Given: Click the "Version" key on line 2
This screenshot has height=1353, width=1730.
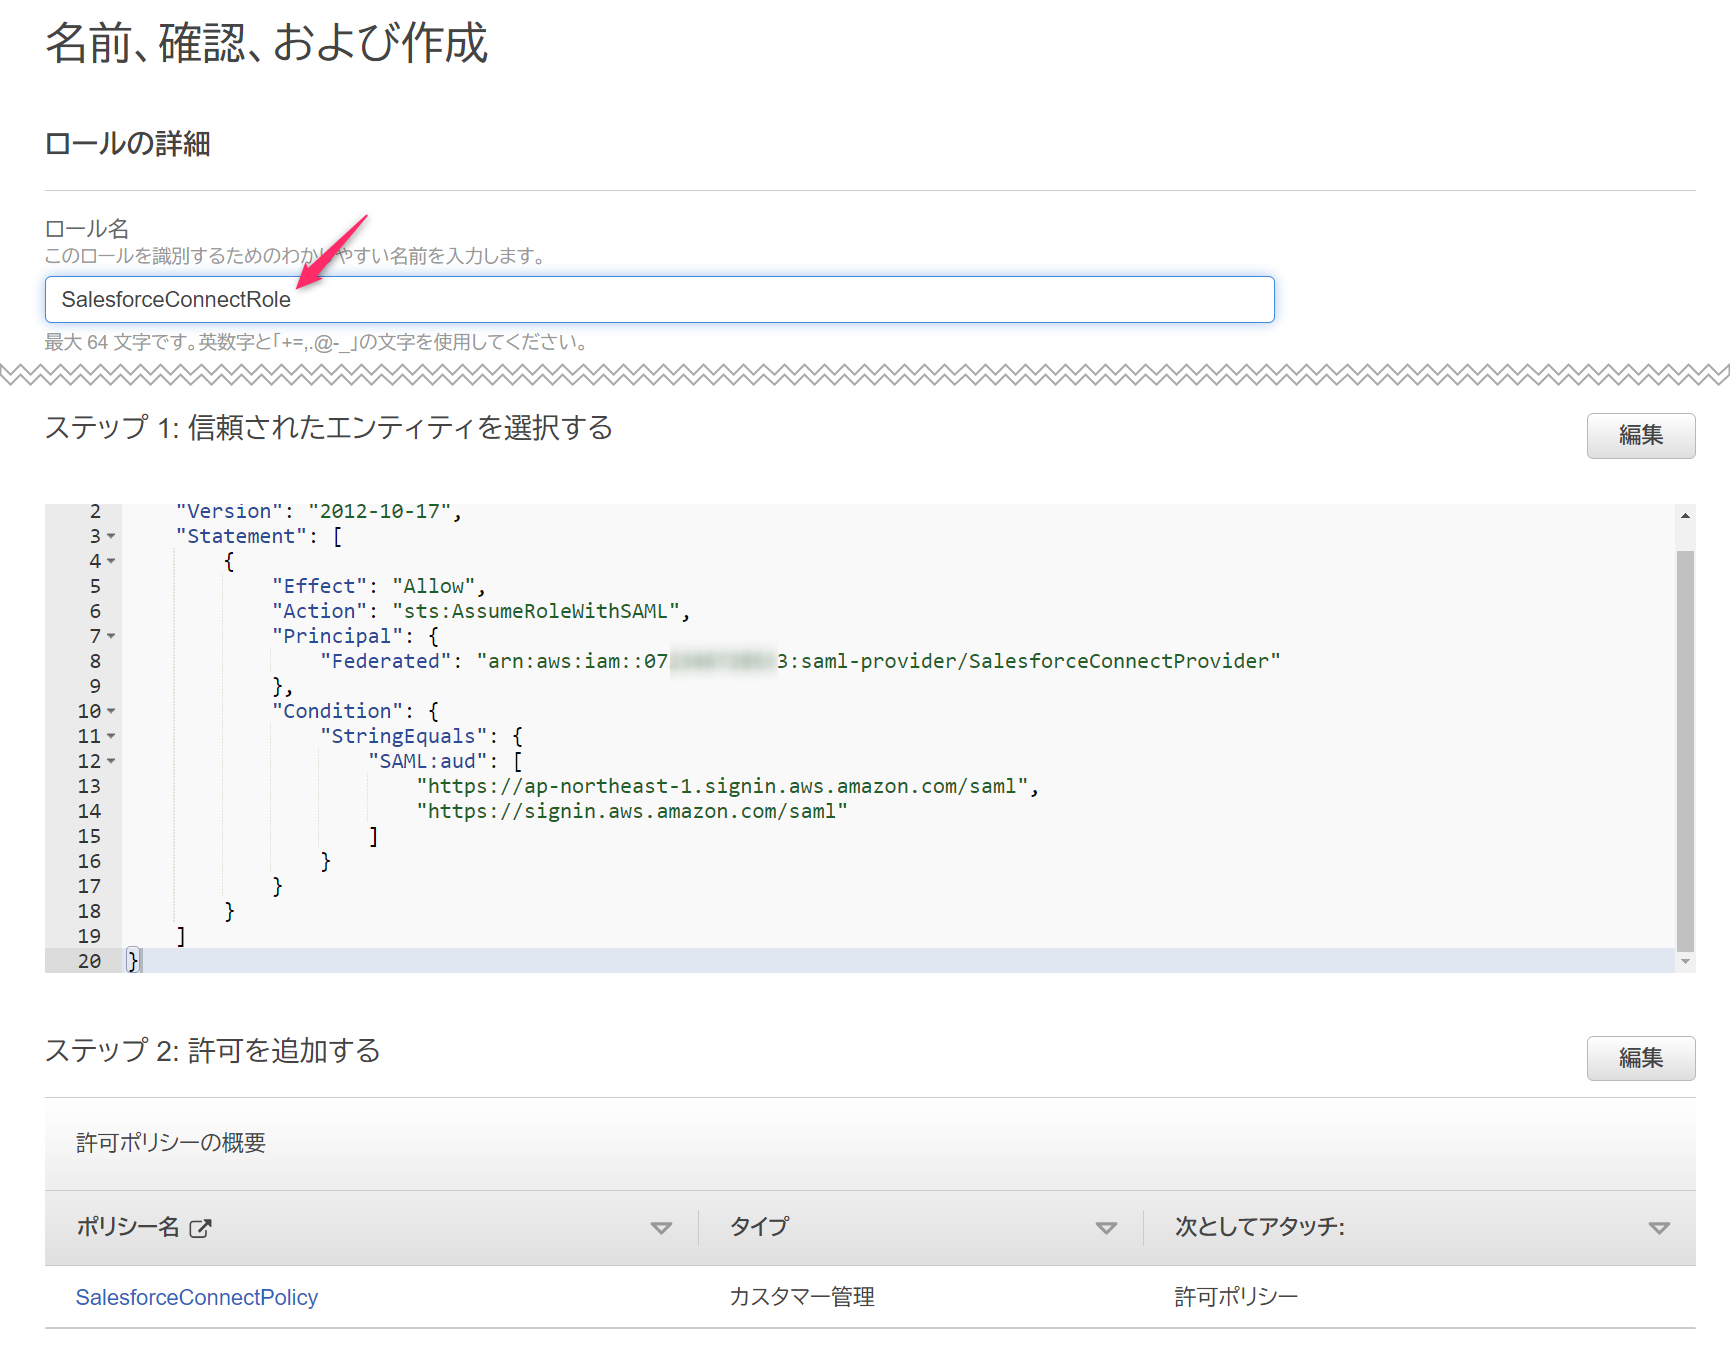Looking at the screenshot, I should point(229,511).
